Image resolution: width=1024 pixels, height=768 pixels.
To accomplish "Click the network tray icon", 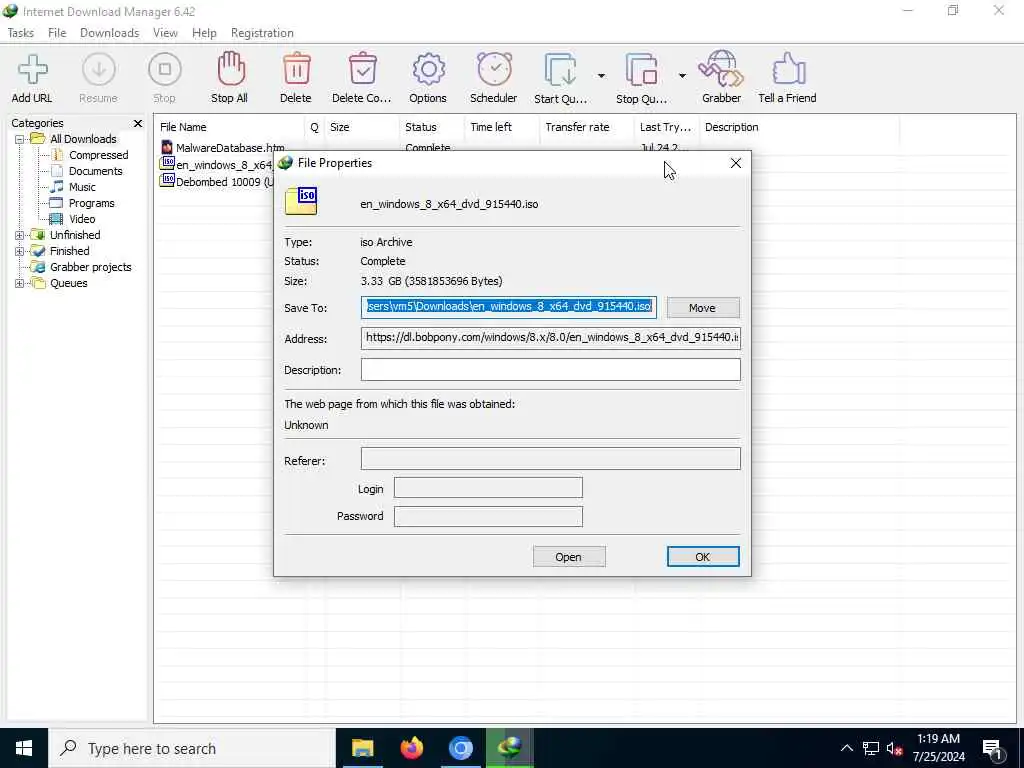I will [x=871, y=748].
